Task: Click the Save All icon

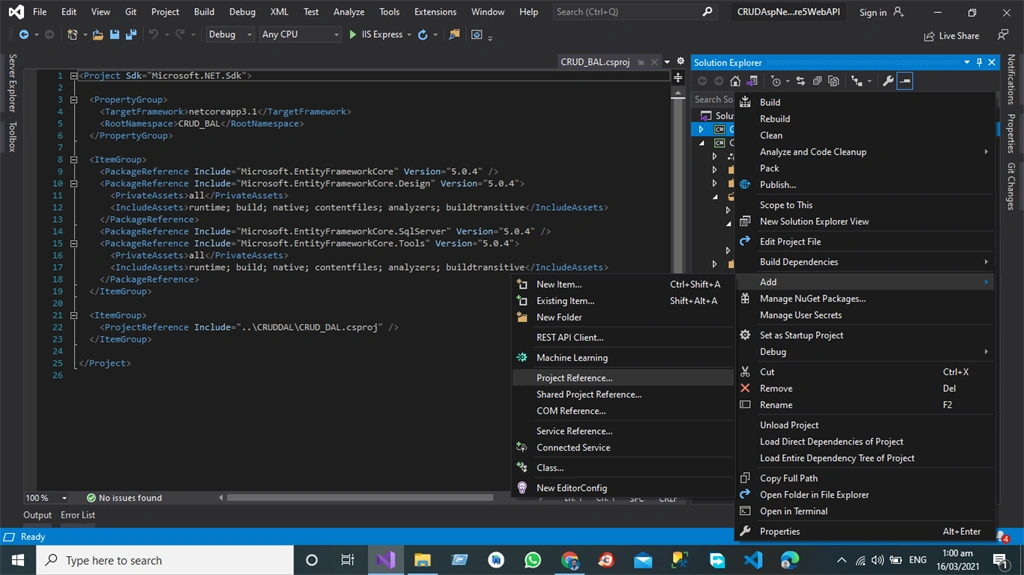Action: (131, 35)
